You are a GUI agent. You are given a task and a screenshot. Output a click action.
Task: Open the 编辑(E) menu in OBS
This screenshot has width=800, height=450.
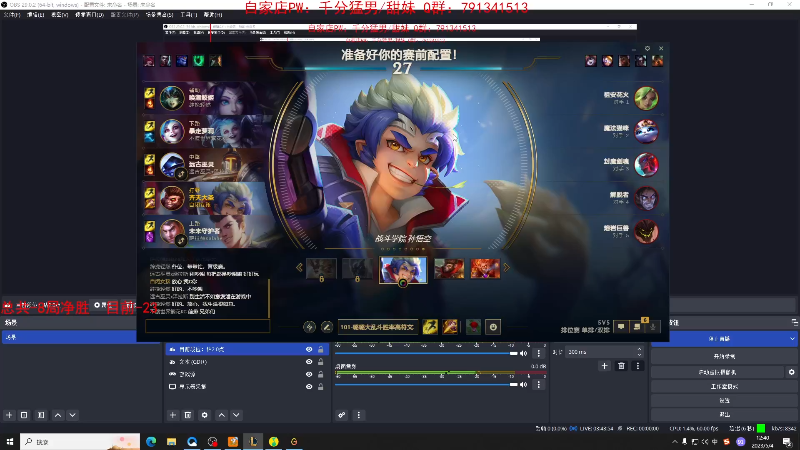[x=35, y=15]
